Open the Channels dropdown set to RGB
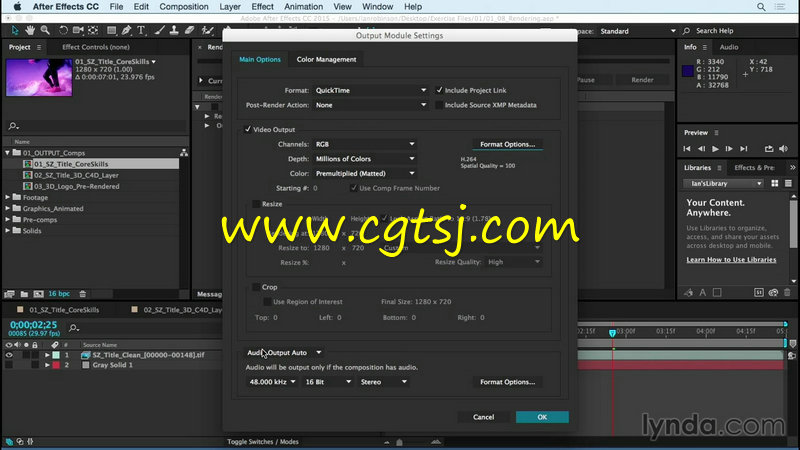The image size is (800, 450). click(364, 144)
